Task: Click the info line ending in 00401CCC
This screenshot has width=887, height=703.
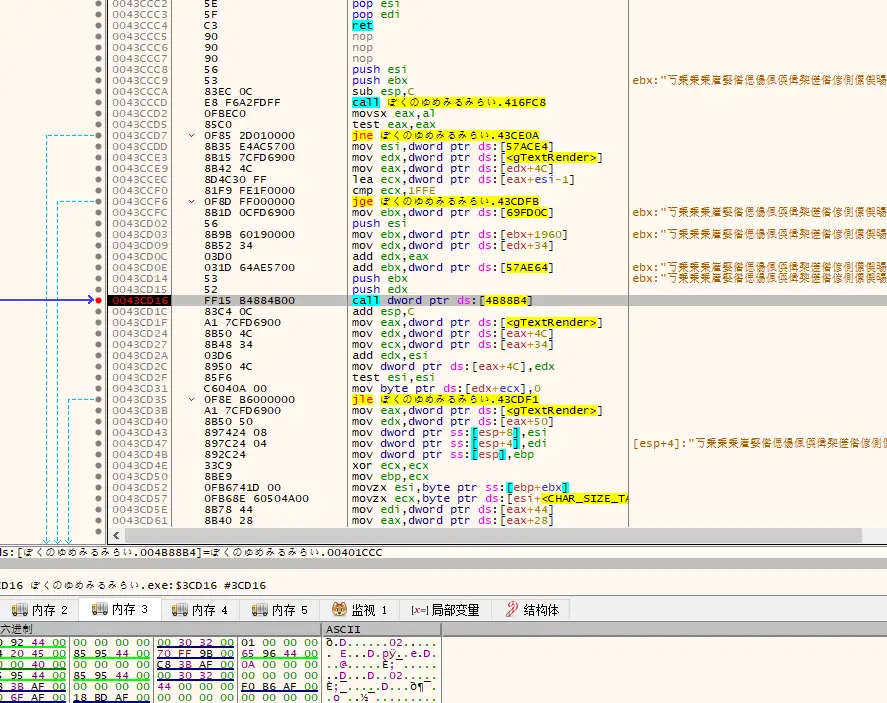Action: [x=191, y=553]
